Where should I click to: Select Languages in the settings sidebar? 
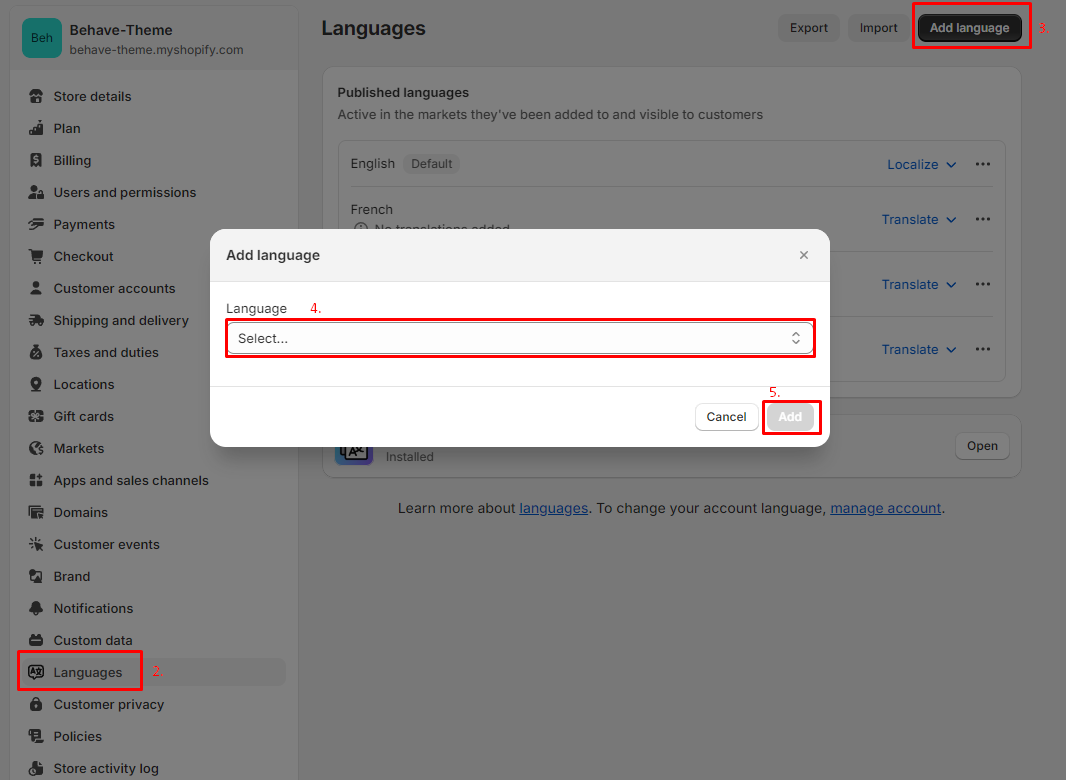pos(154,672)
